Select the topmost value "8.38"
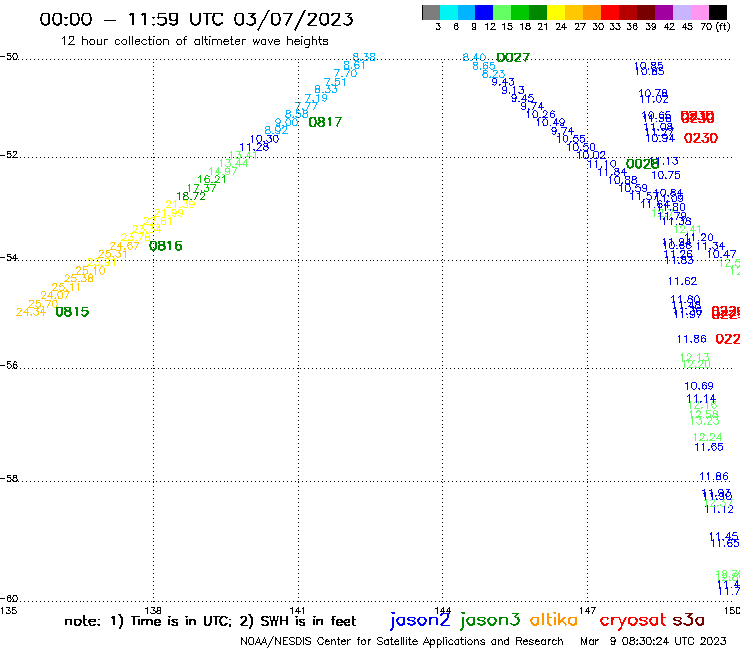 pos(364,57)
